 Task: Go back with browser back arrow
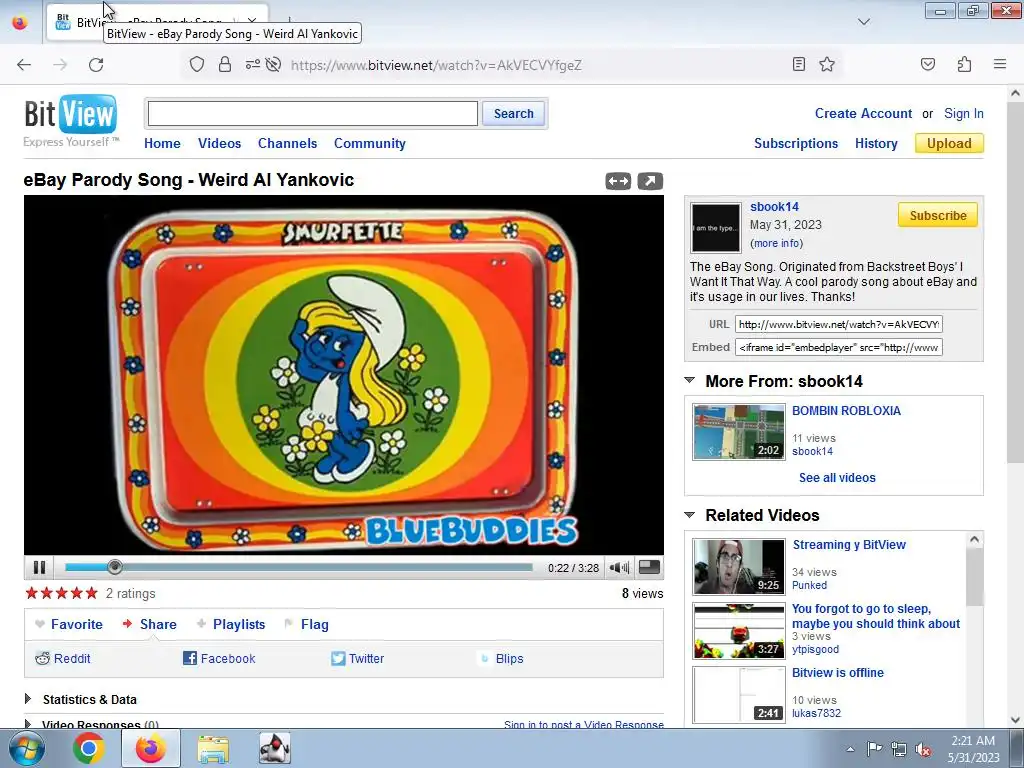[x=24, y=64]
